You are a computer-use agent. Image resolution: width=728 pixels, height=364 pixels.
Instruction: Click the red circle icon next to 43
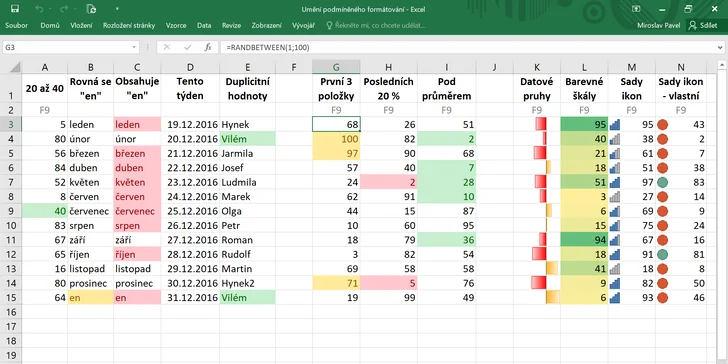[x=663, y=124]
